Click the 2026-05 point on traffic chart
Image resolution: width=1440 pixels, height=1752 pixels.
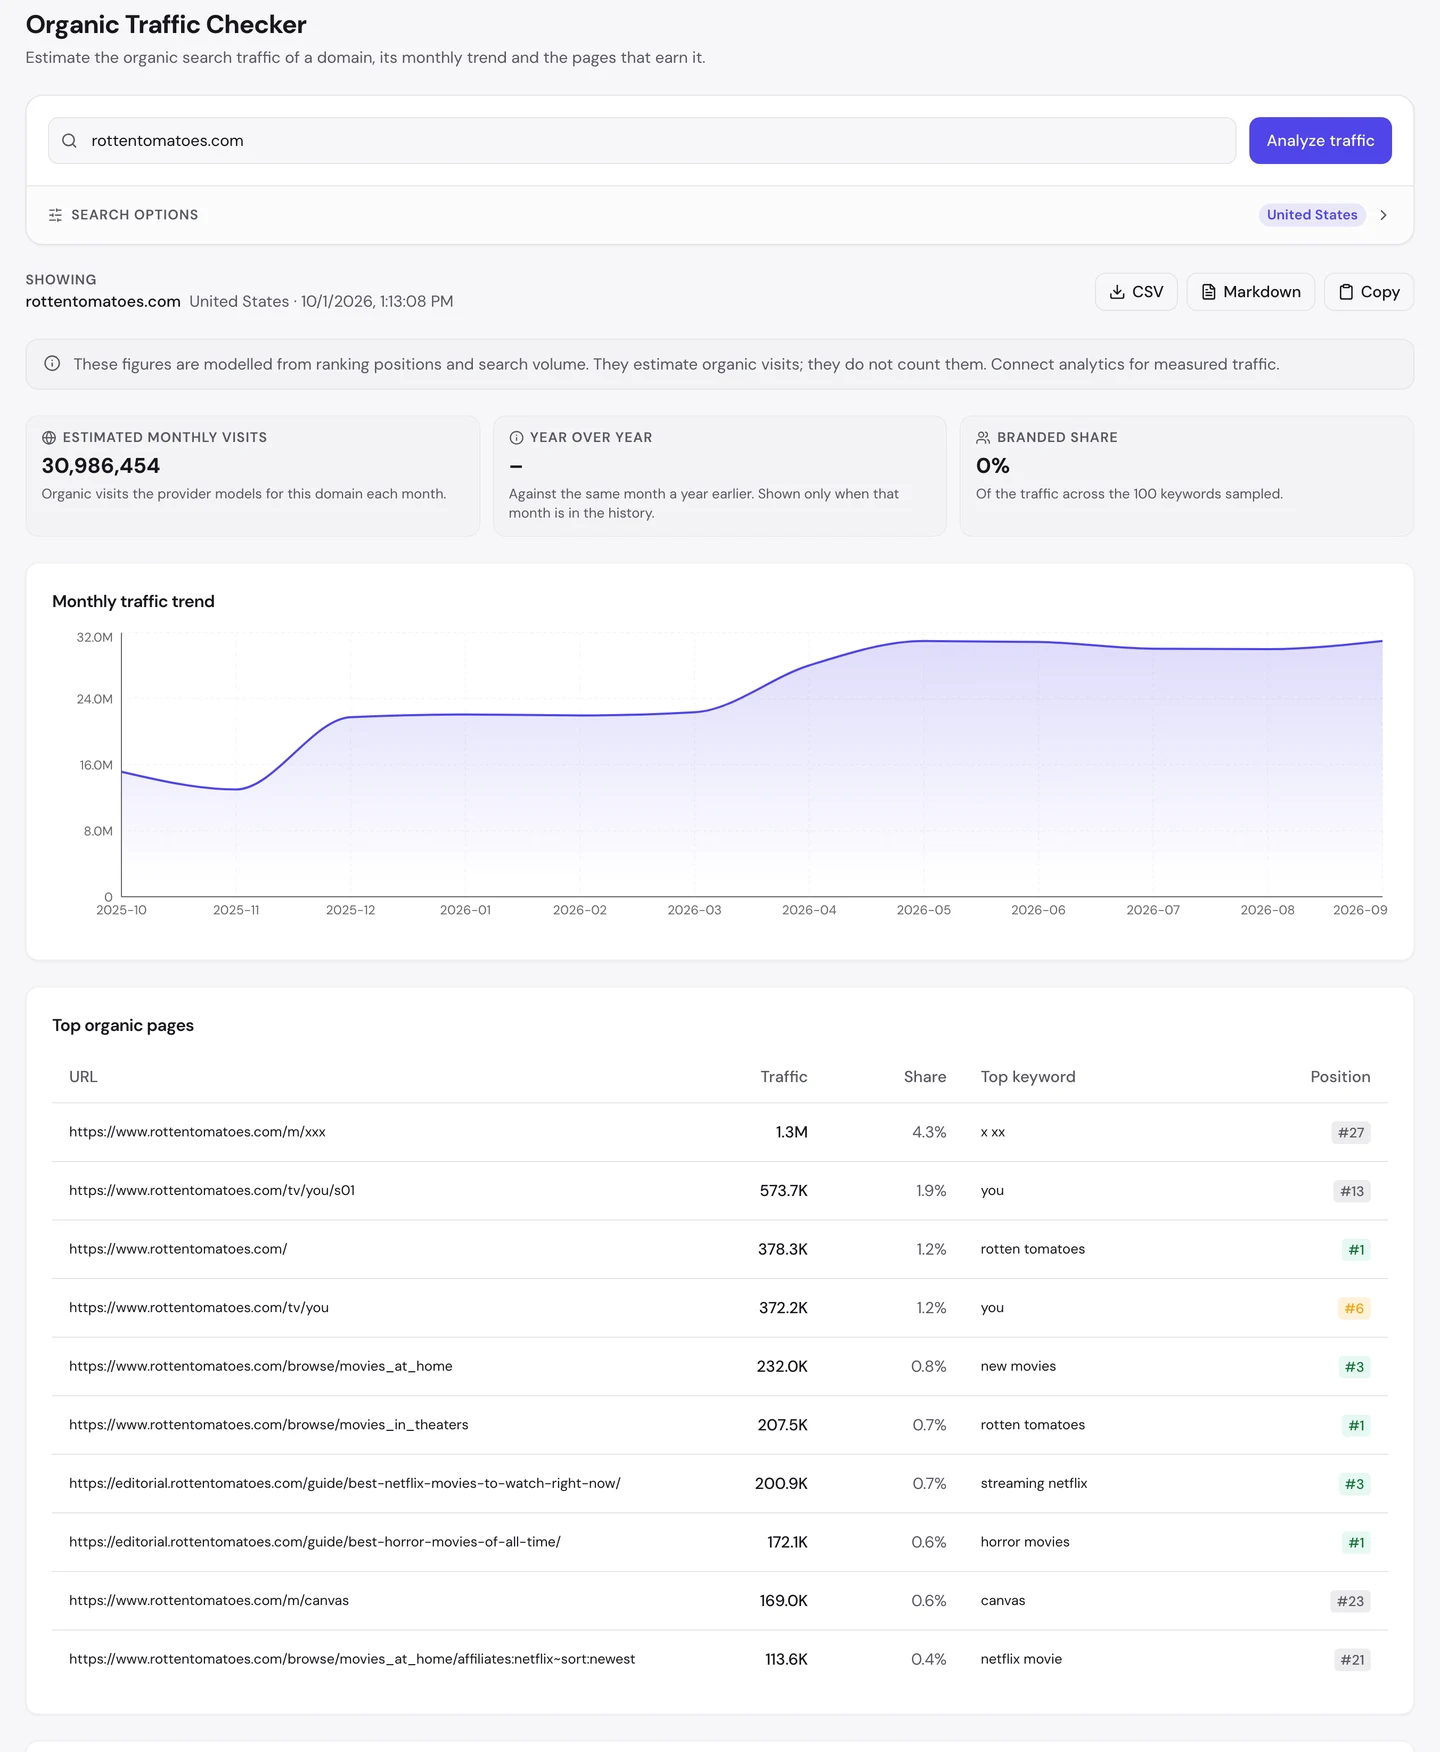pos(924,641)
